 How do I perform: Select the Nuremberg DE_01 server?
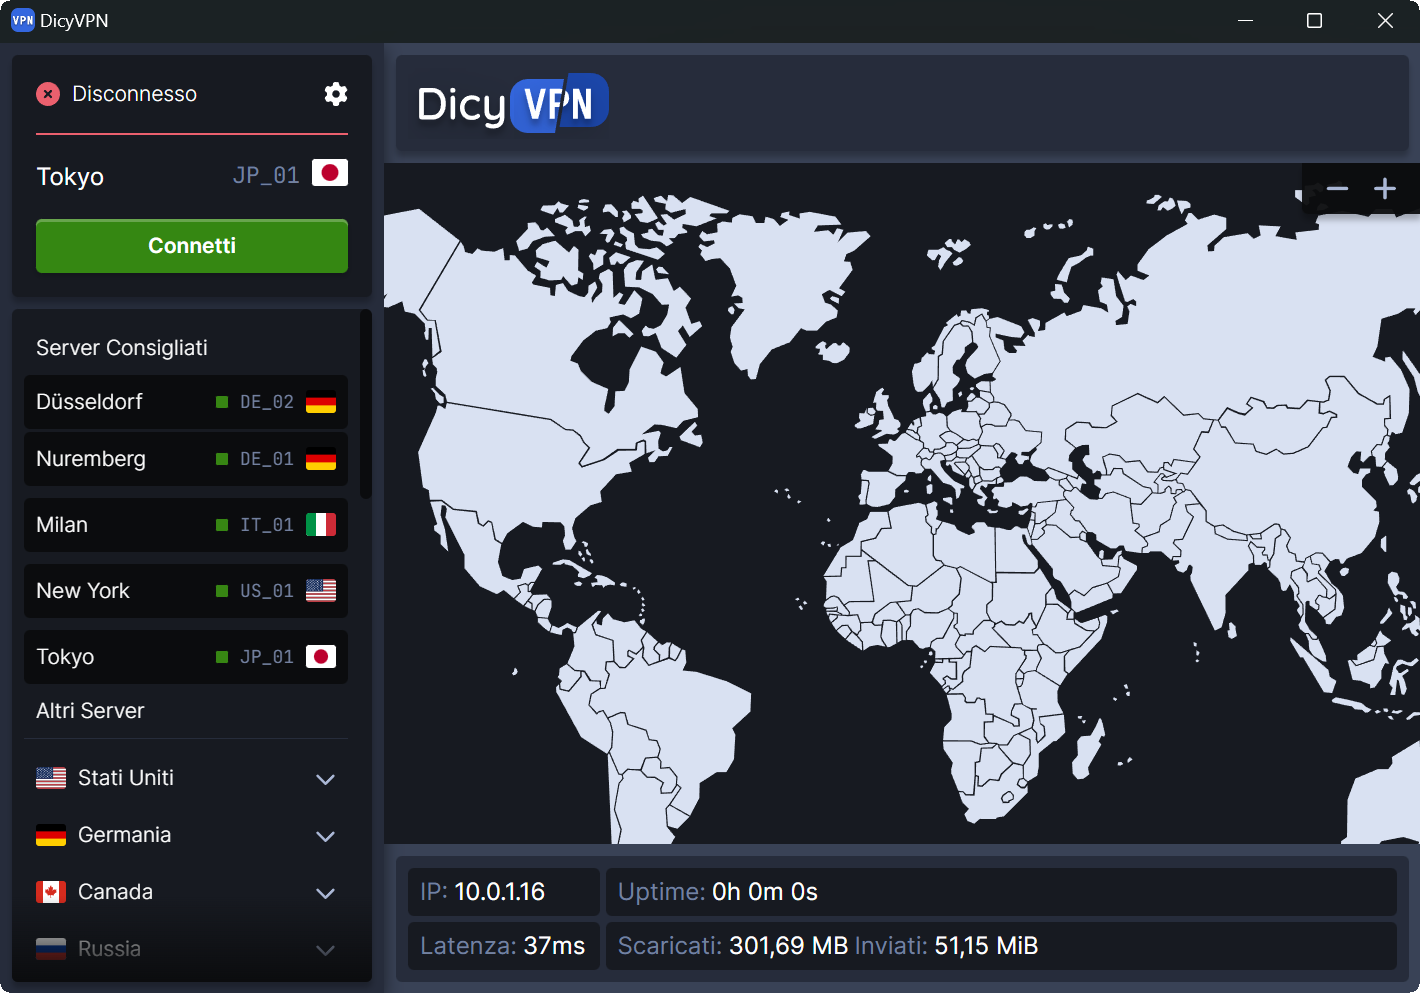186,459
